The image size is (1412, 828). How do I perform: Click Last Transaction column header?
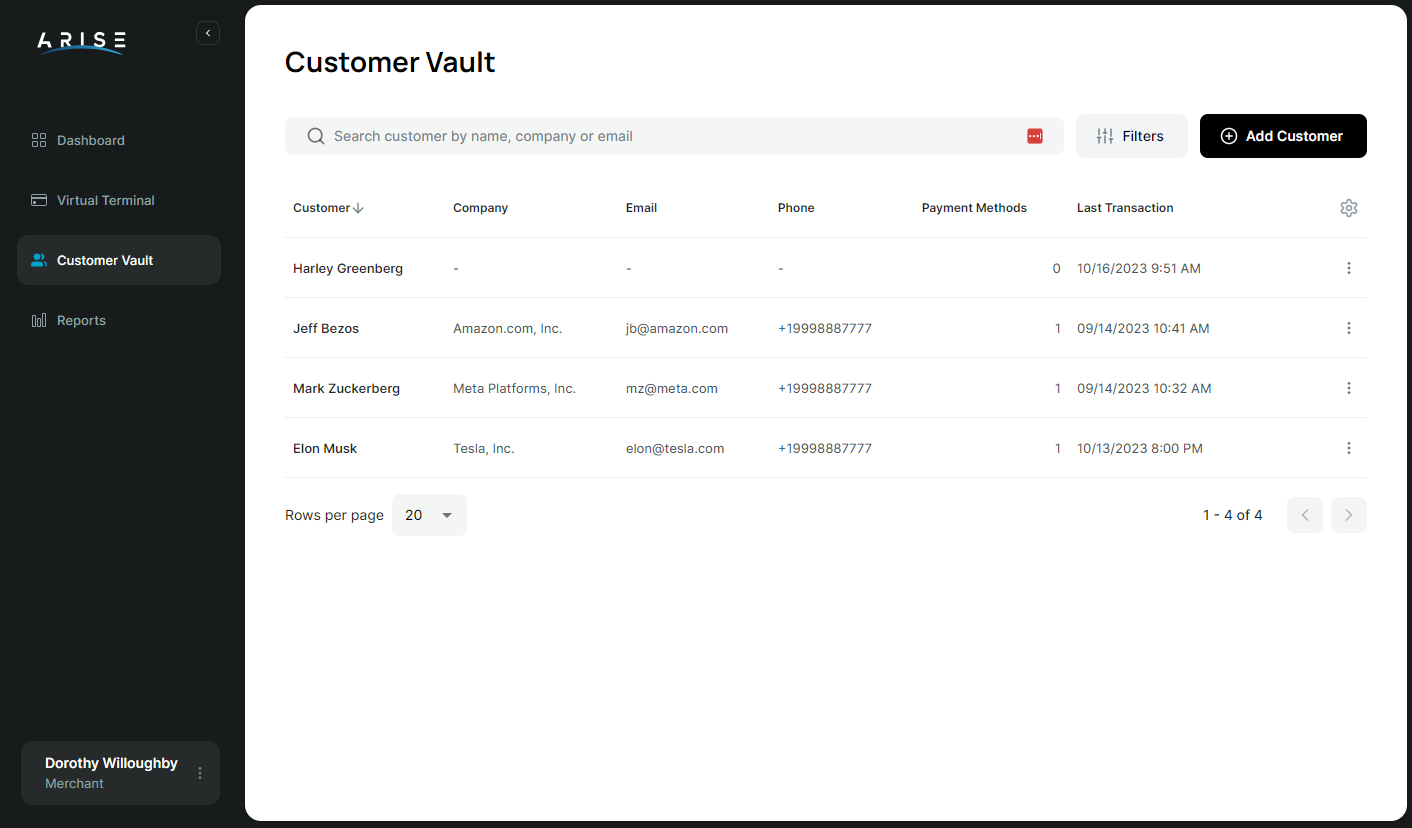[x=1125, y=208]
